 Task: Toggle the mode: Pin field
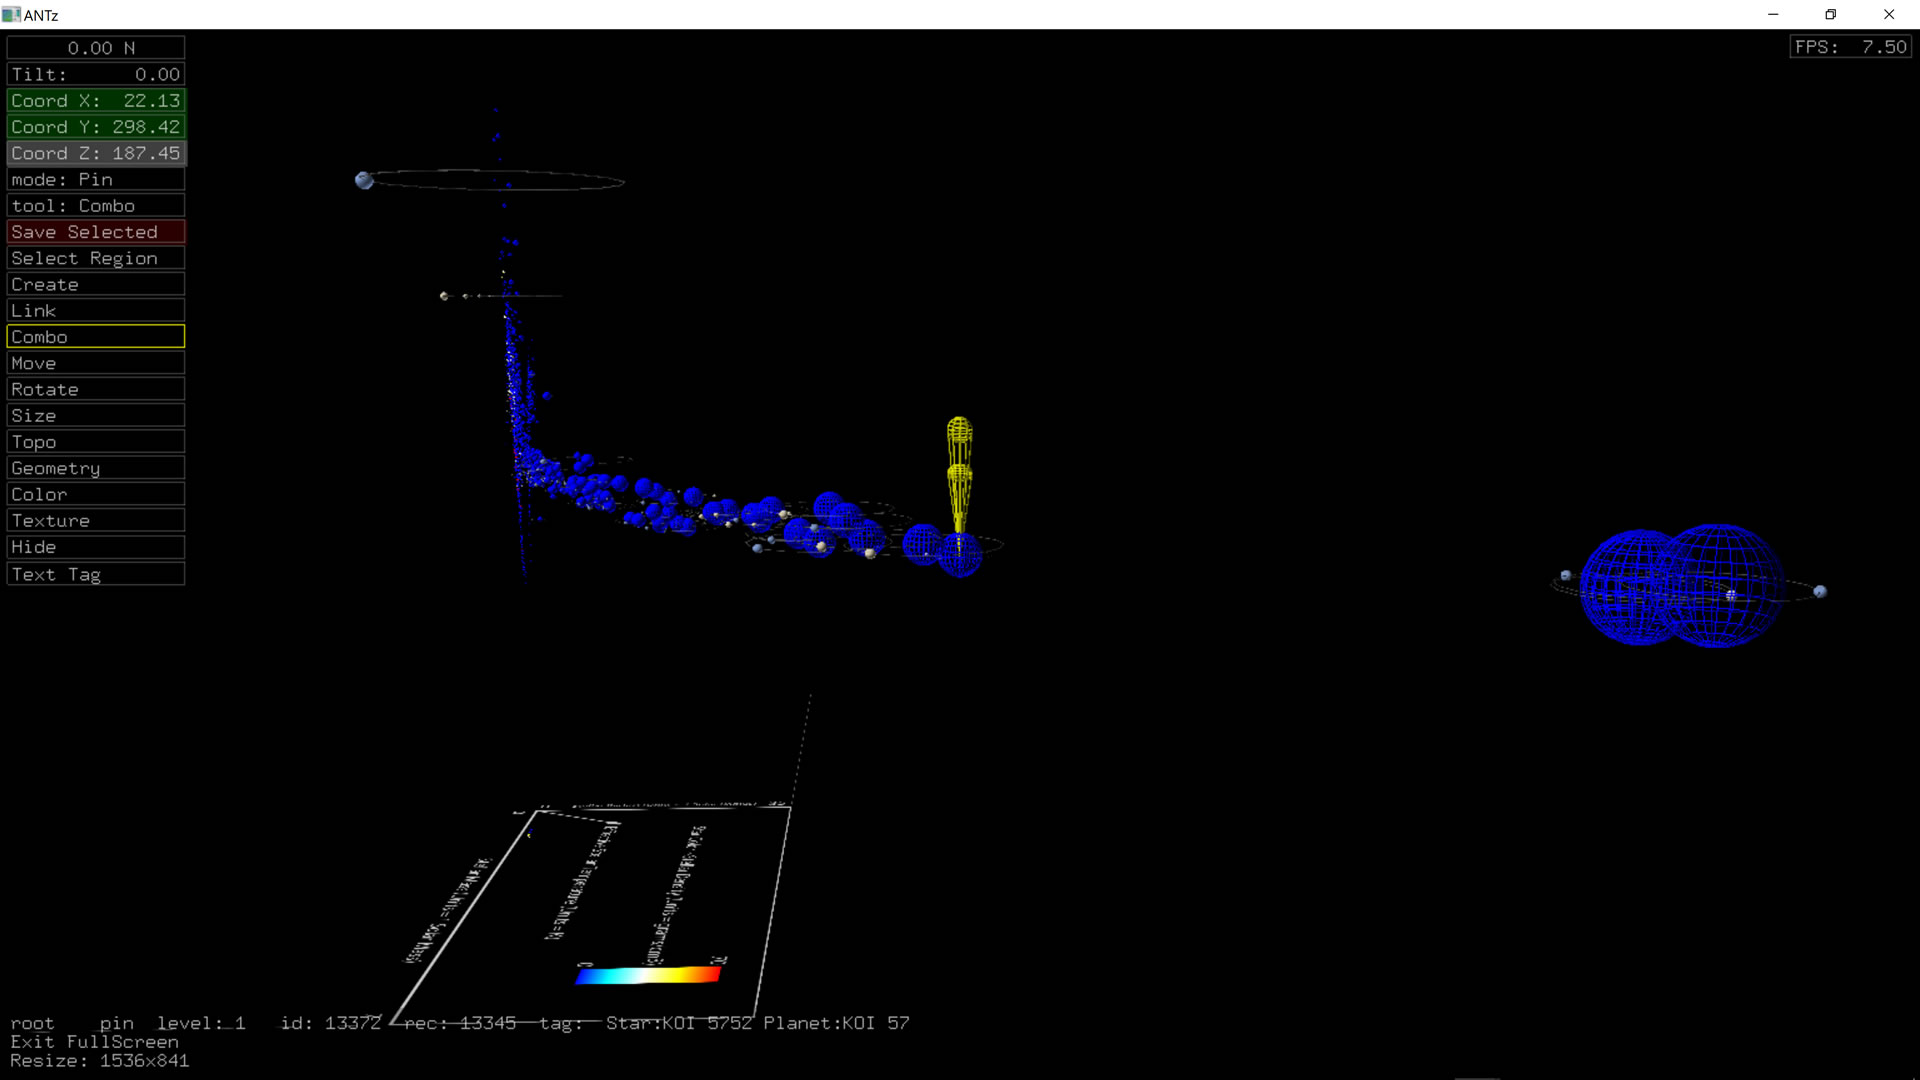pyautogui.click(x=96, y=180)
